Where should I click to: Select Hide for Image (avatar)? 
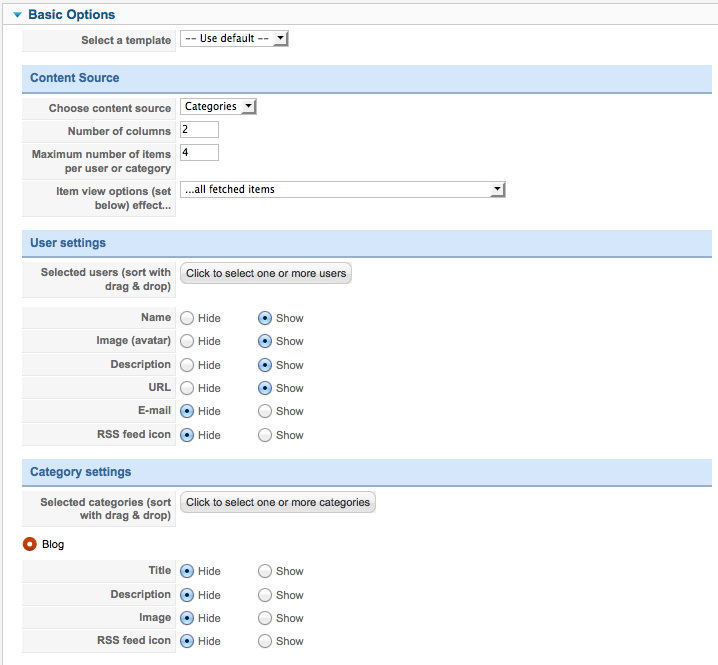tap(187, 341)
